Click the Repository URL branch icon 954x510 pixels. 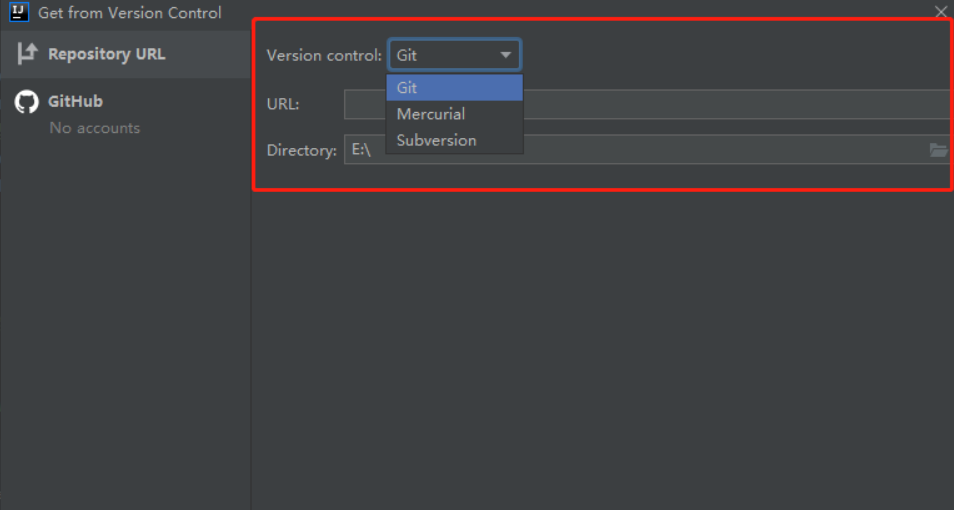[x=27, y=54]
